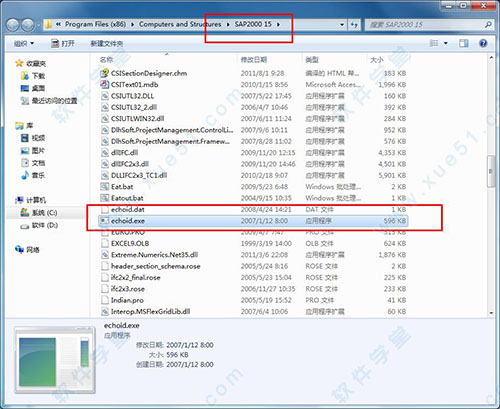500x409 pixels.
Task: Click the Eatout.bat batch file icon
Action: [x=105, y=198]
